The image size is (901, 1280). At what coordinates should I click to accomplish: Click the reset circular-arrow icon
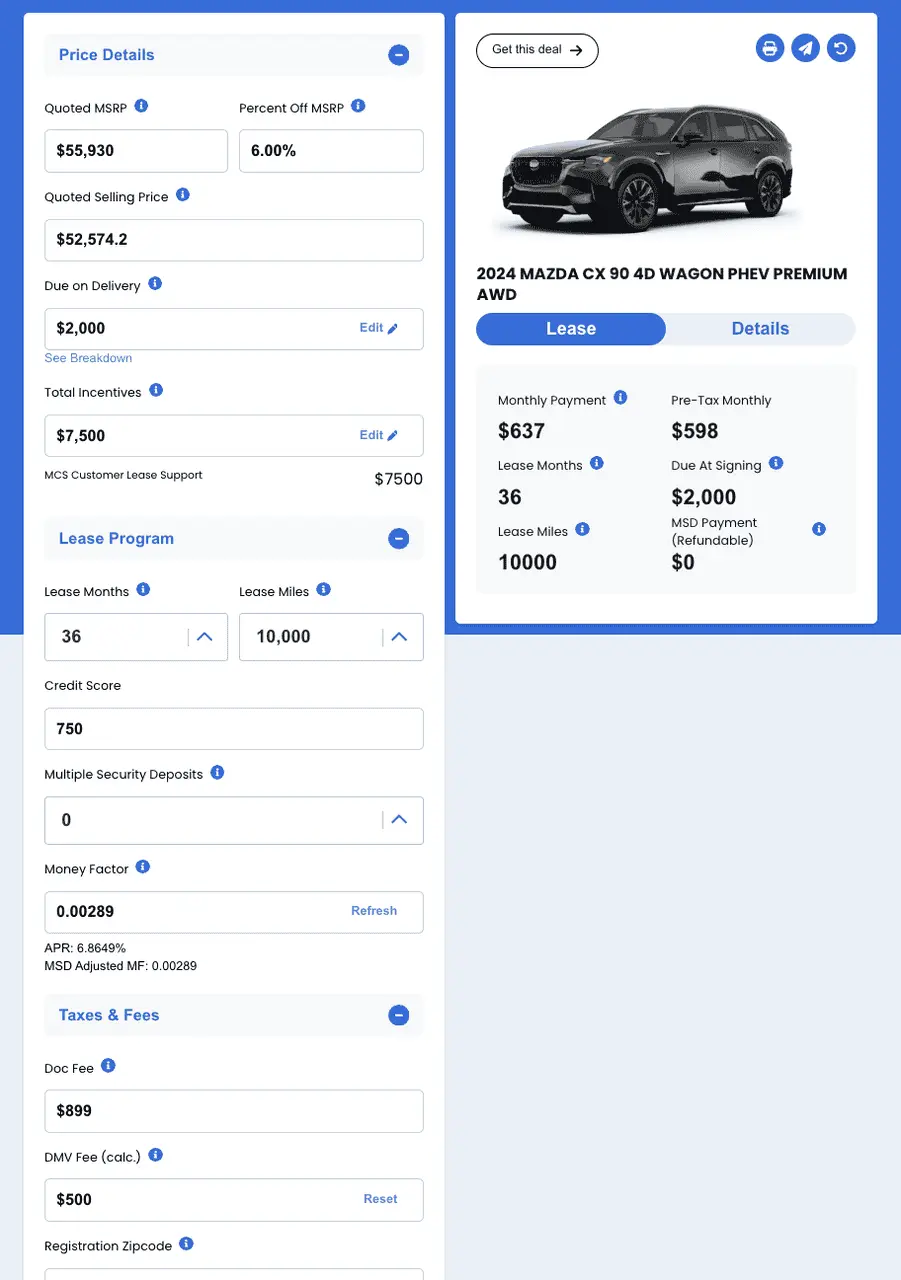841,48
